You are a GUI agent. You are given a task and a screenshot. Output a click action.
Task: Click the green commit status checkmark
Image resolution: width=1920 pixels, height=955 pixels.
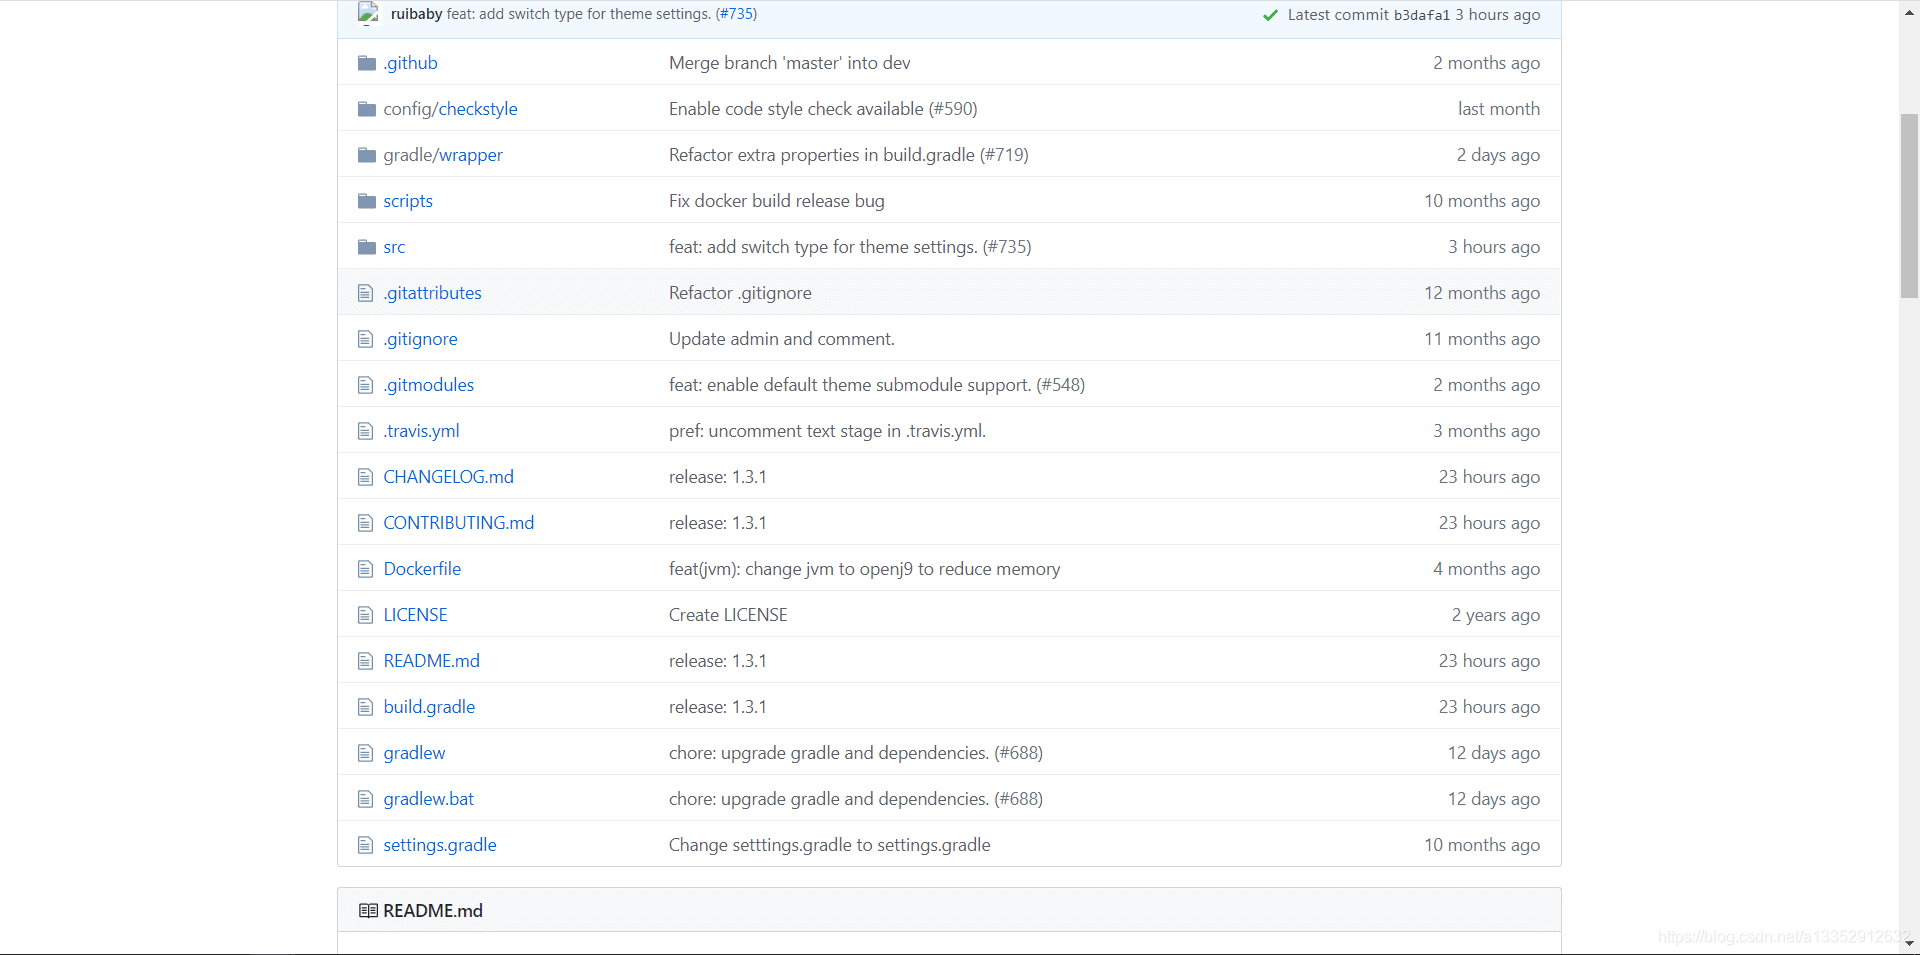(x=1270, y=15)
